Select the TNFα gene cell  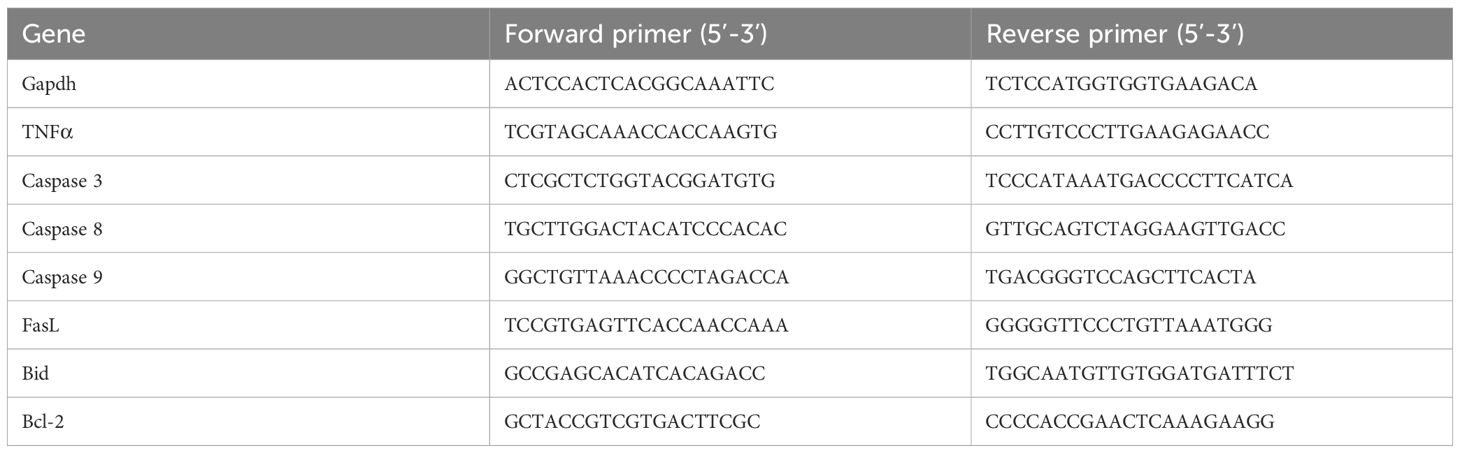46,133
